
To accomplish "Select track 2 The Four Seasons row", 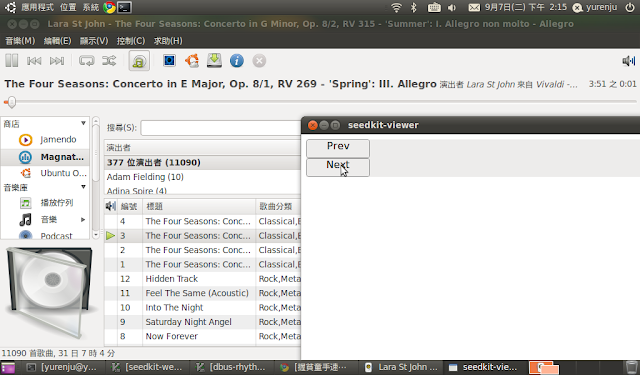I will click(203, 250).
